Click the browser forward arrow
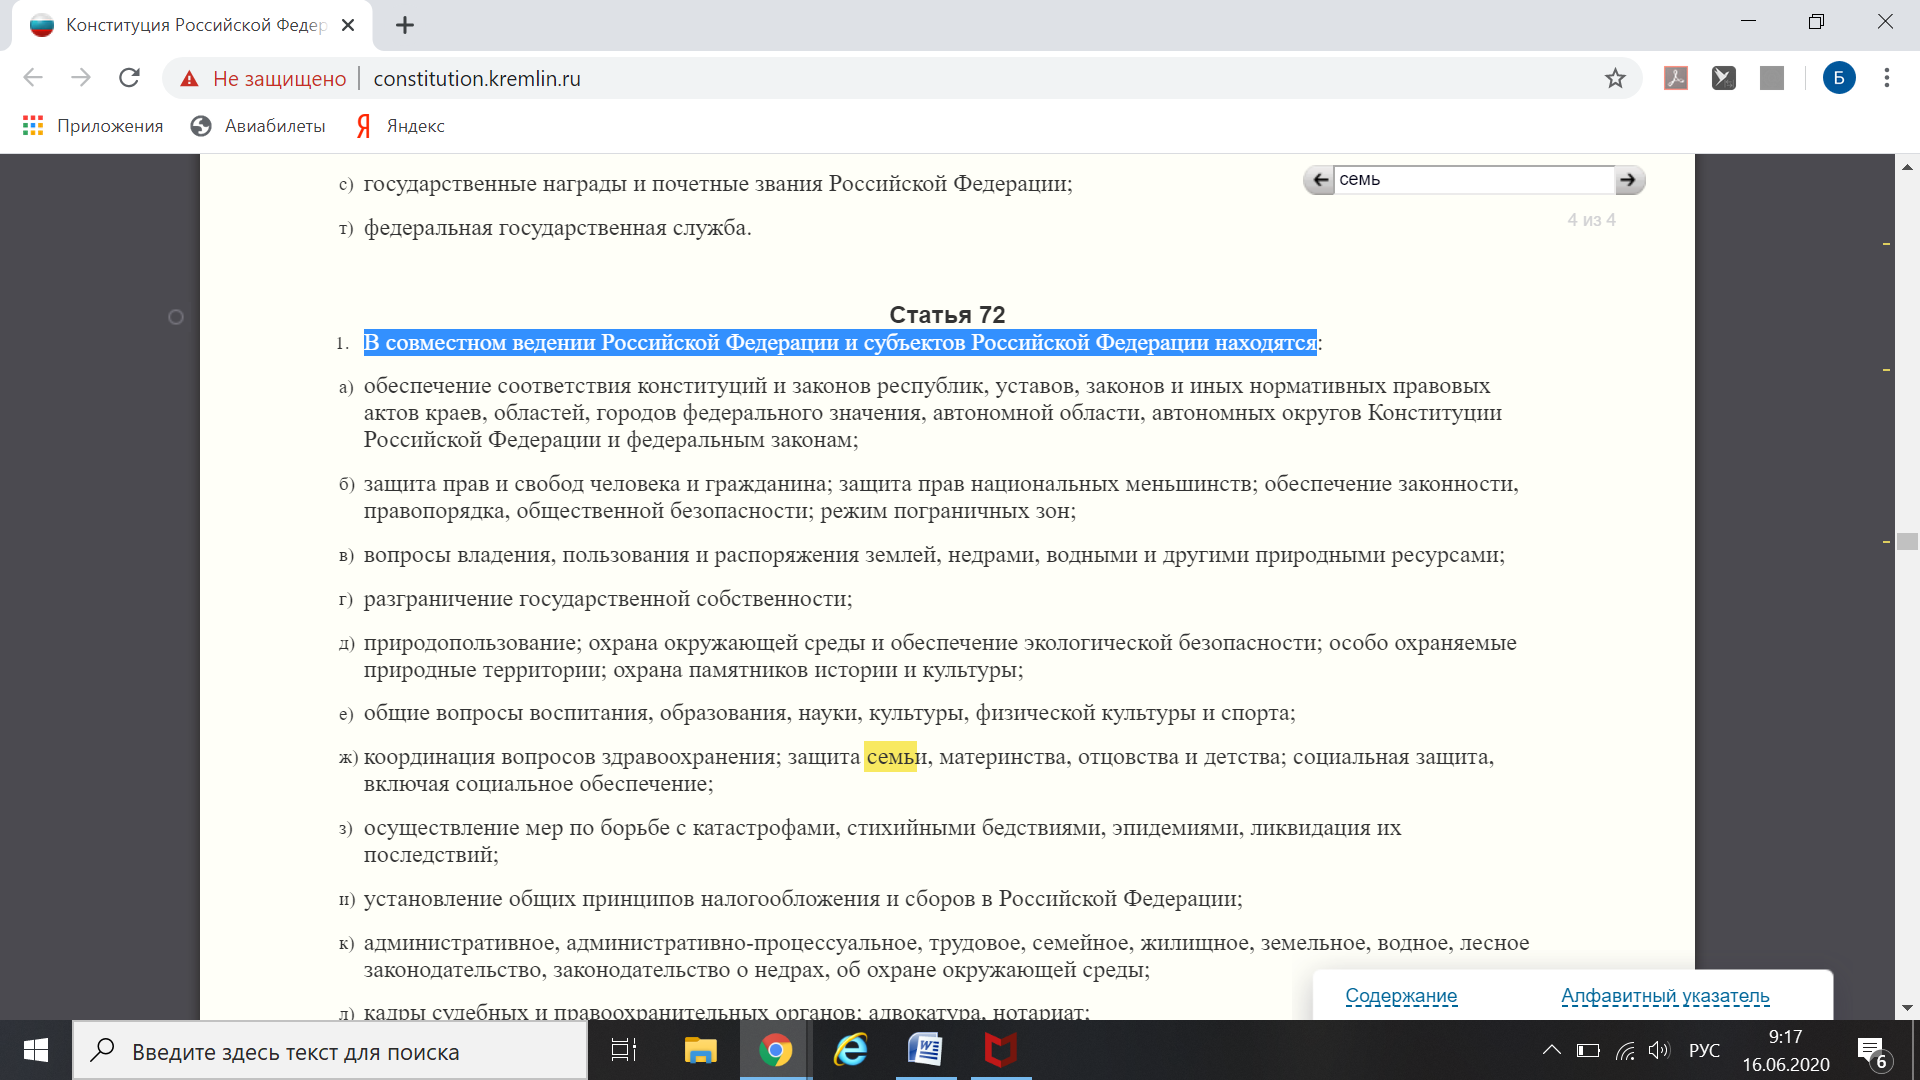Viewport: 1920px width, 1080px height. (x=81, y=78)
